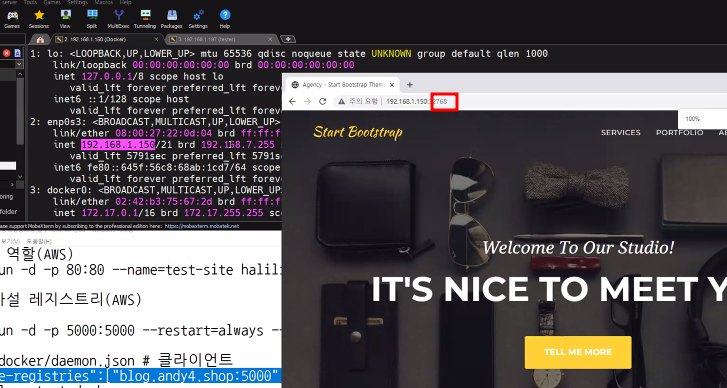
Task: Open the mobaxterm.mobatek.net link
Action: tap(202, 226)
